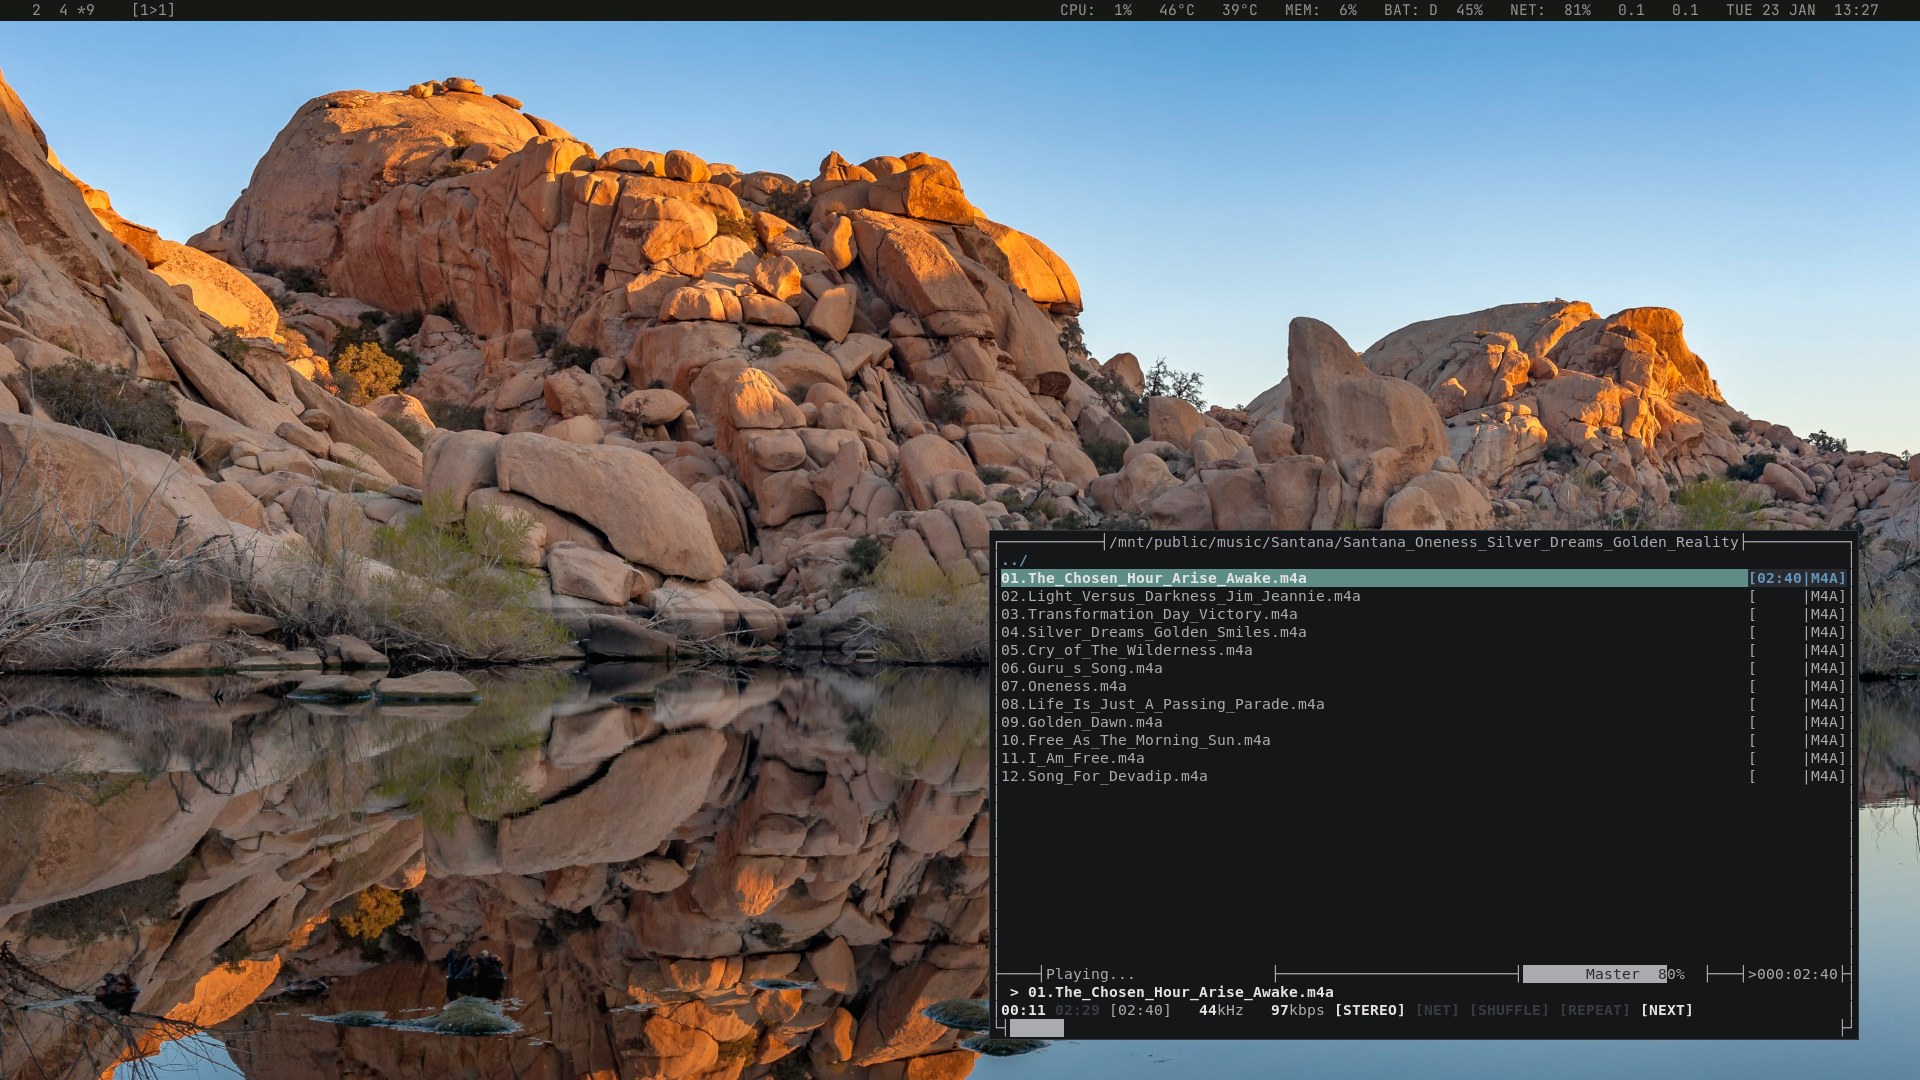Click the directory path title in player
Viewport: 1920px width, 1080px height.
pyautogui.click(x=1424, y=542)
